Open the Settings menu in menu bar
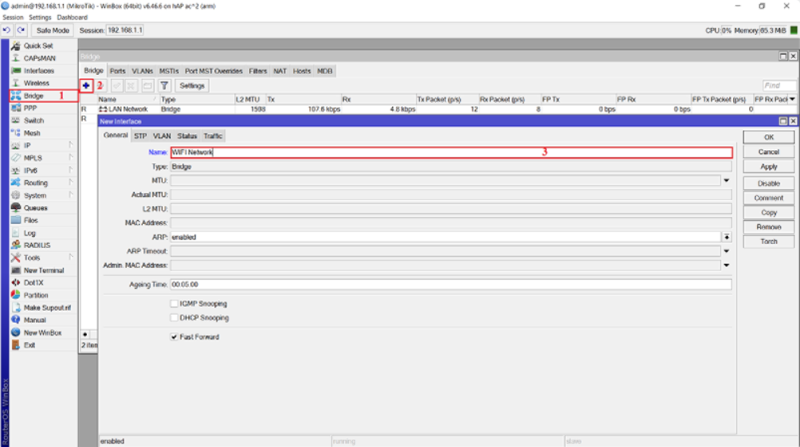This screenshot has width=800, height=447. tap(40, 18)
